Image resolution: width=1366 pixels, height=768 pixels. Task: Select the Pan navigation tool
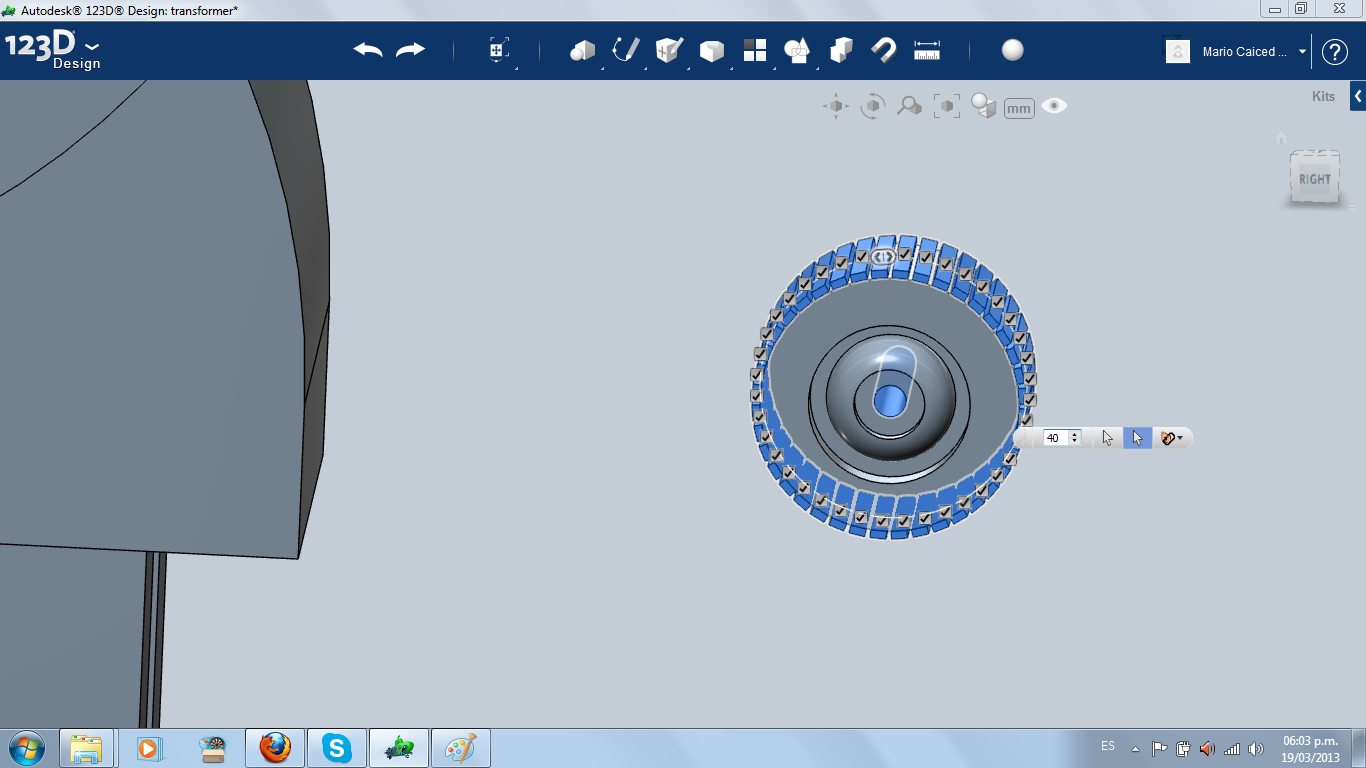(836, 106)
